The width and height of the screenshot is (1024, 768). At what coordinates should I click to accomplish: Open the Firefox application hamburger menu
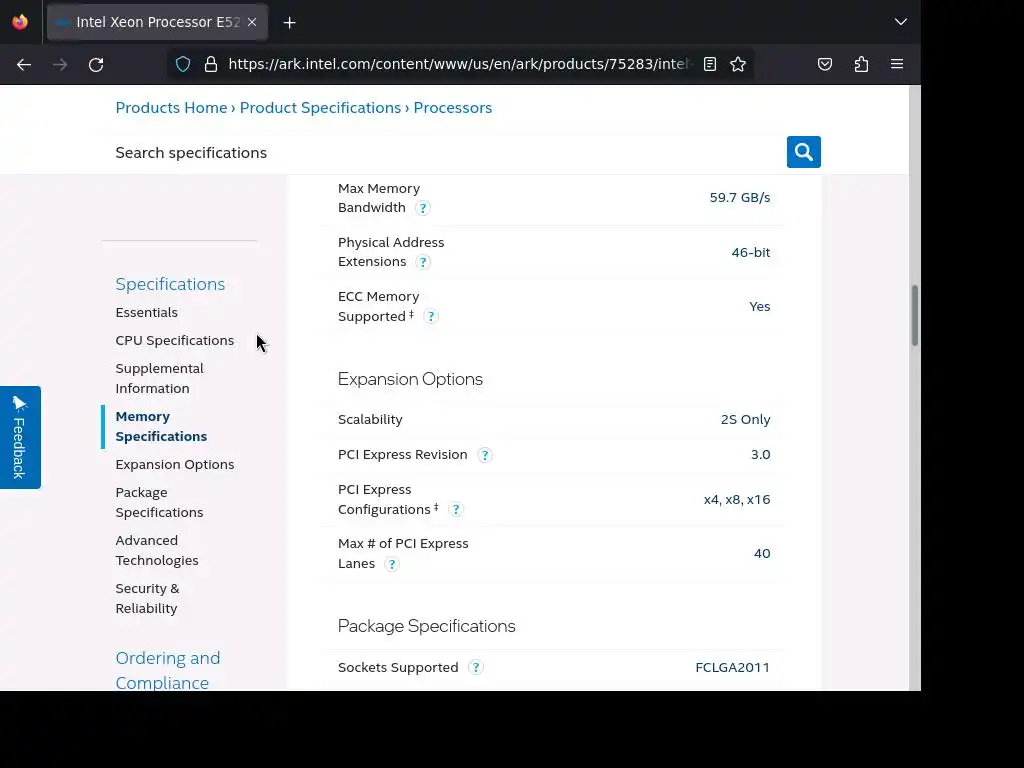pos(897,64)
